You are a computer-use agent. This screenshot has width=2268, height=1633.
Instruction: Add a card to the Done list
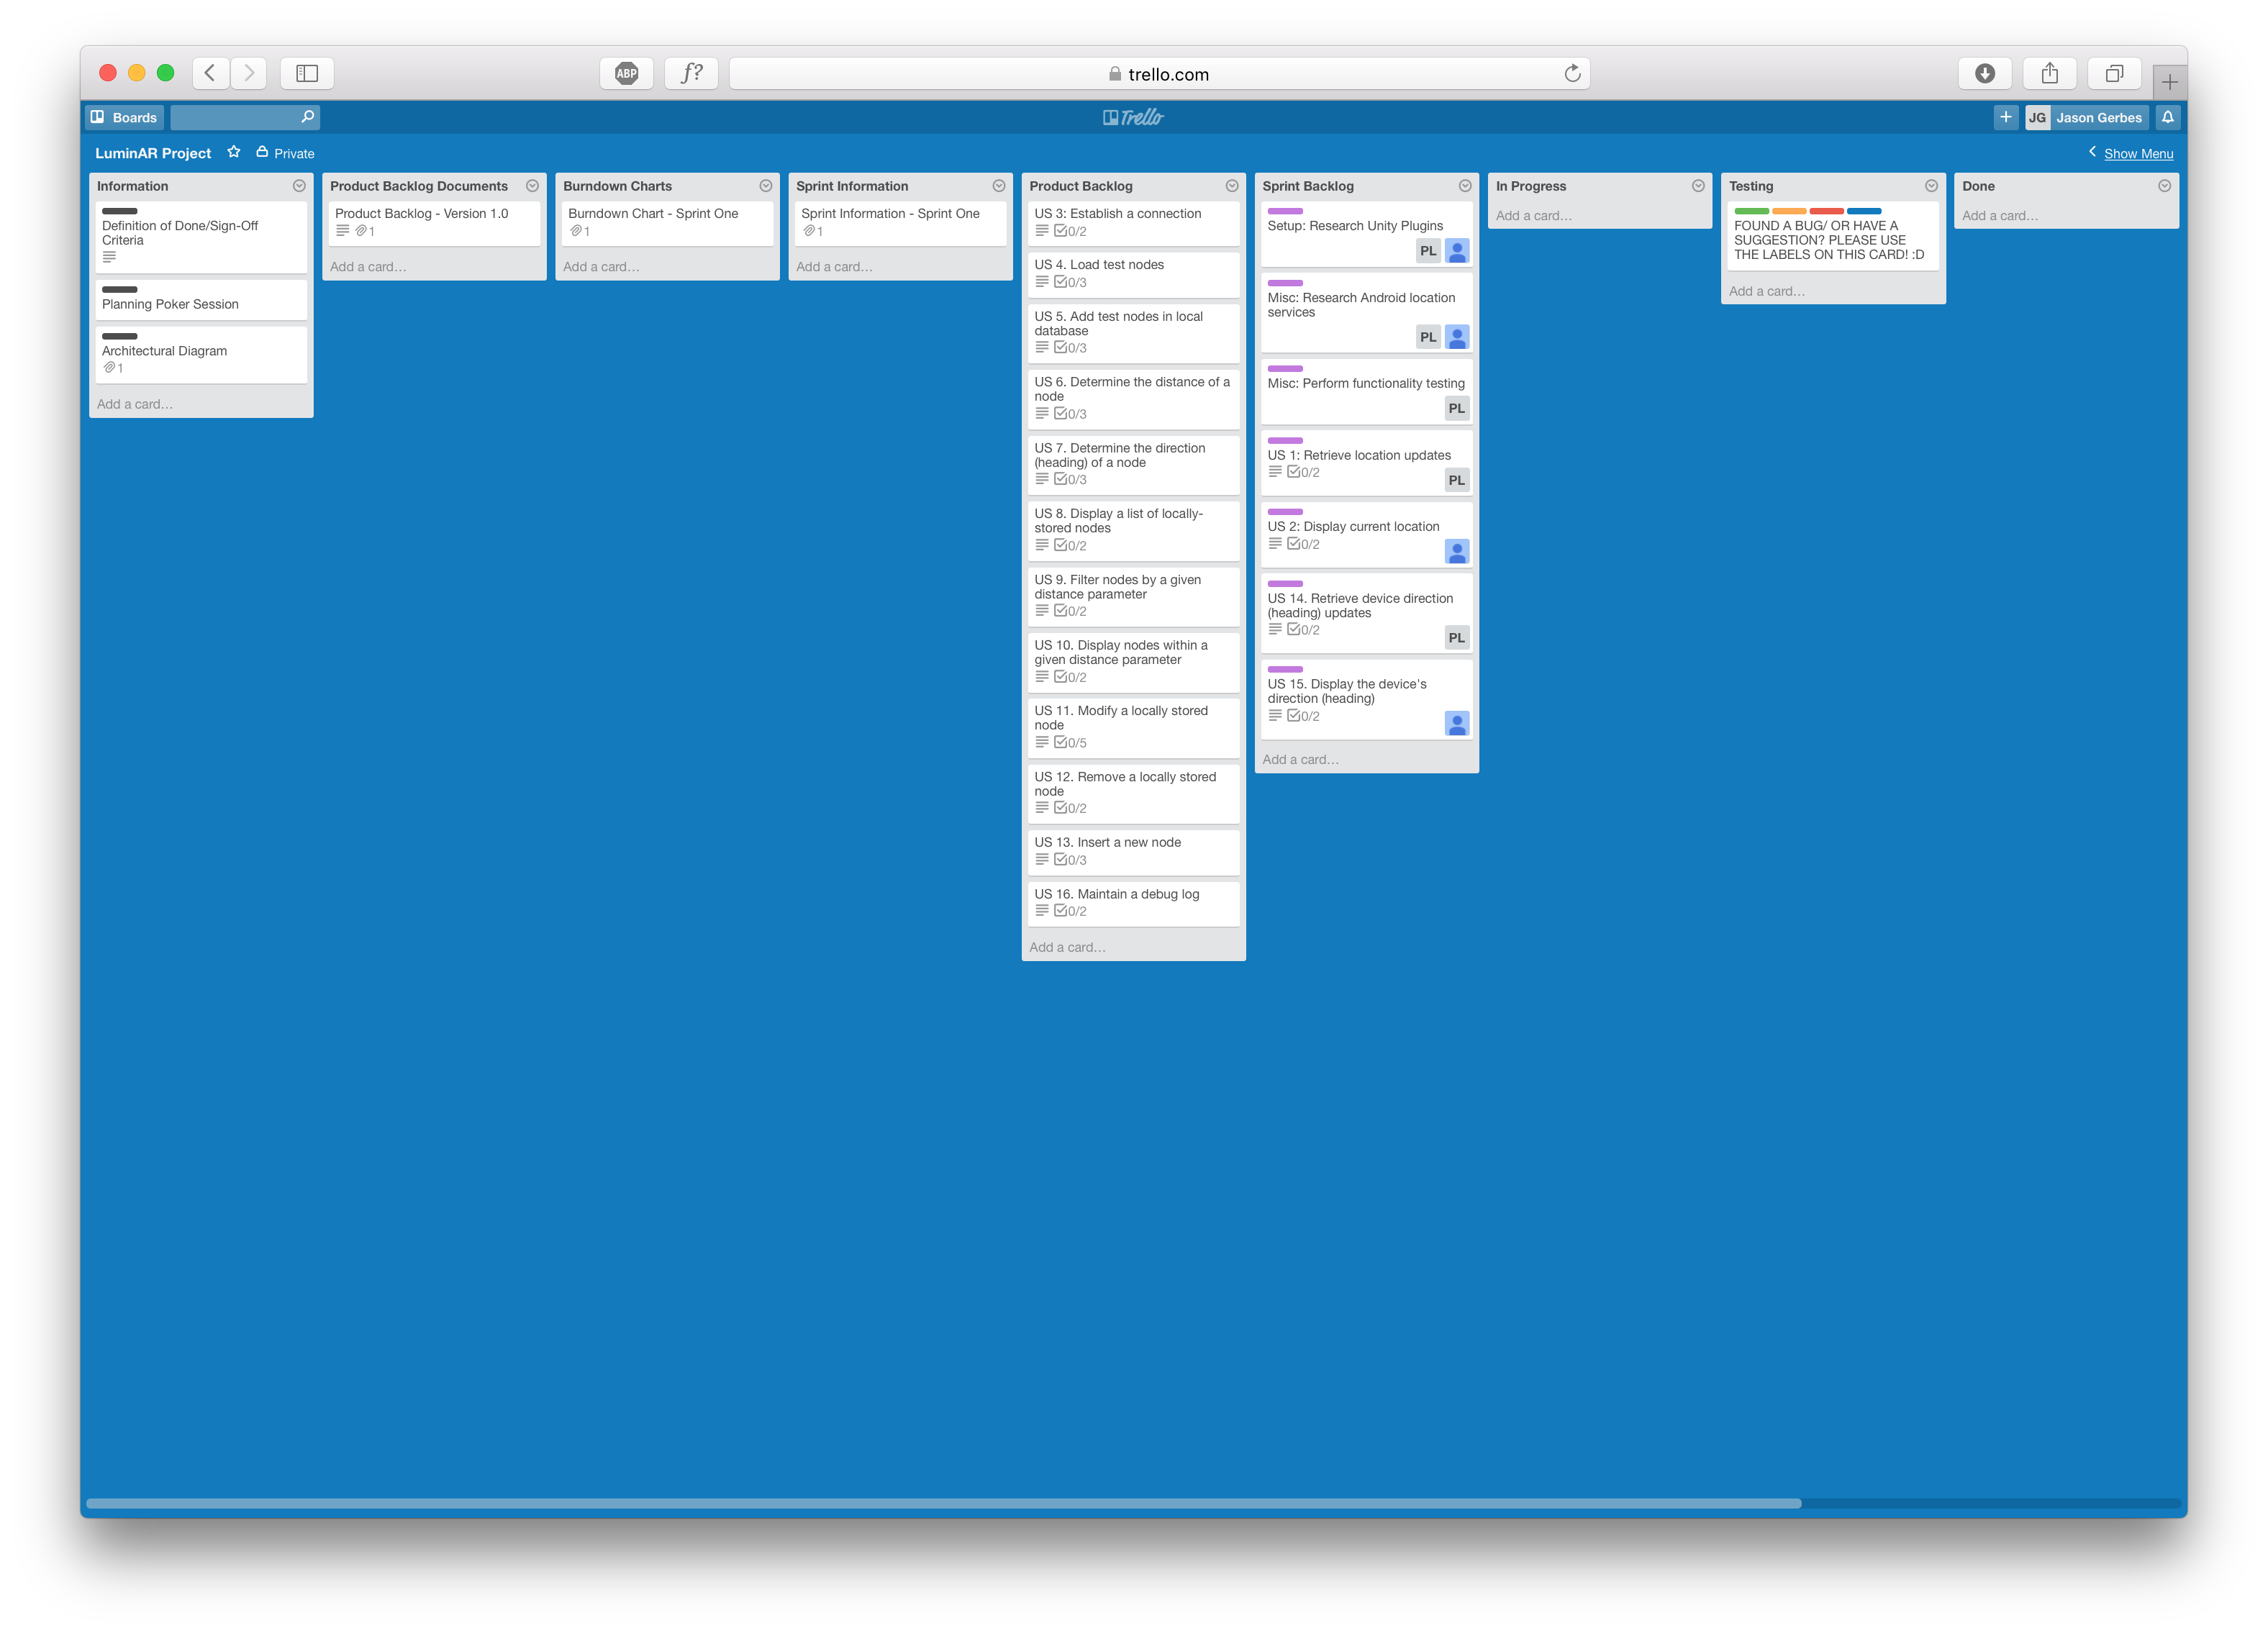1999,215
